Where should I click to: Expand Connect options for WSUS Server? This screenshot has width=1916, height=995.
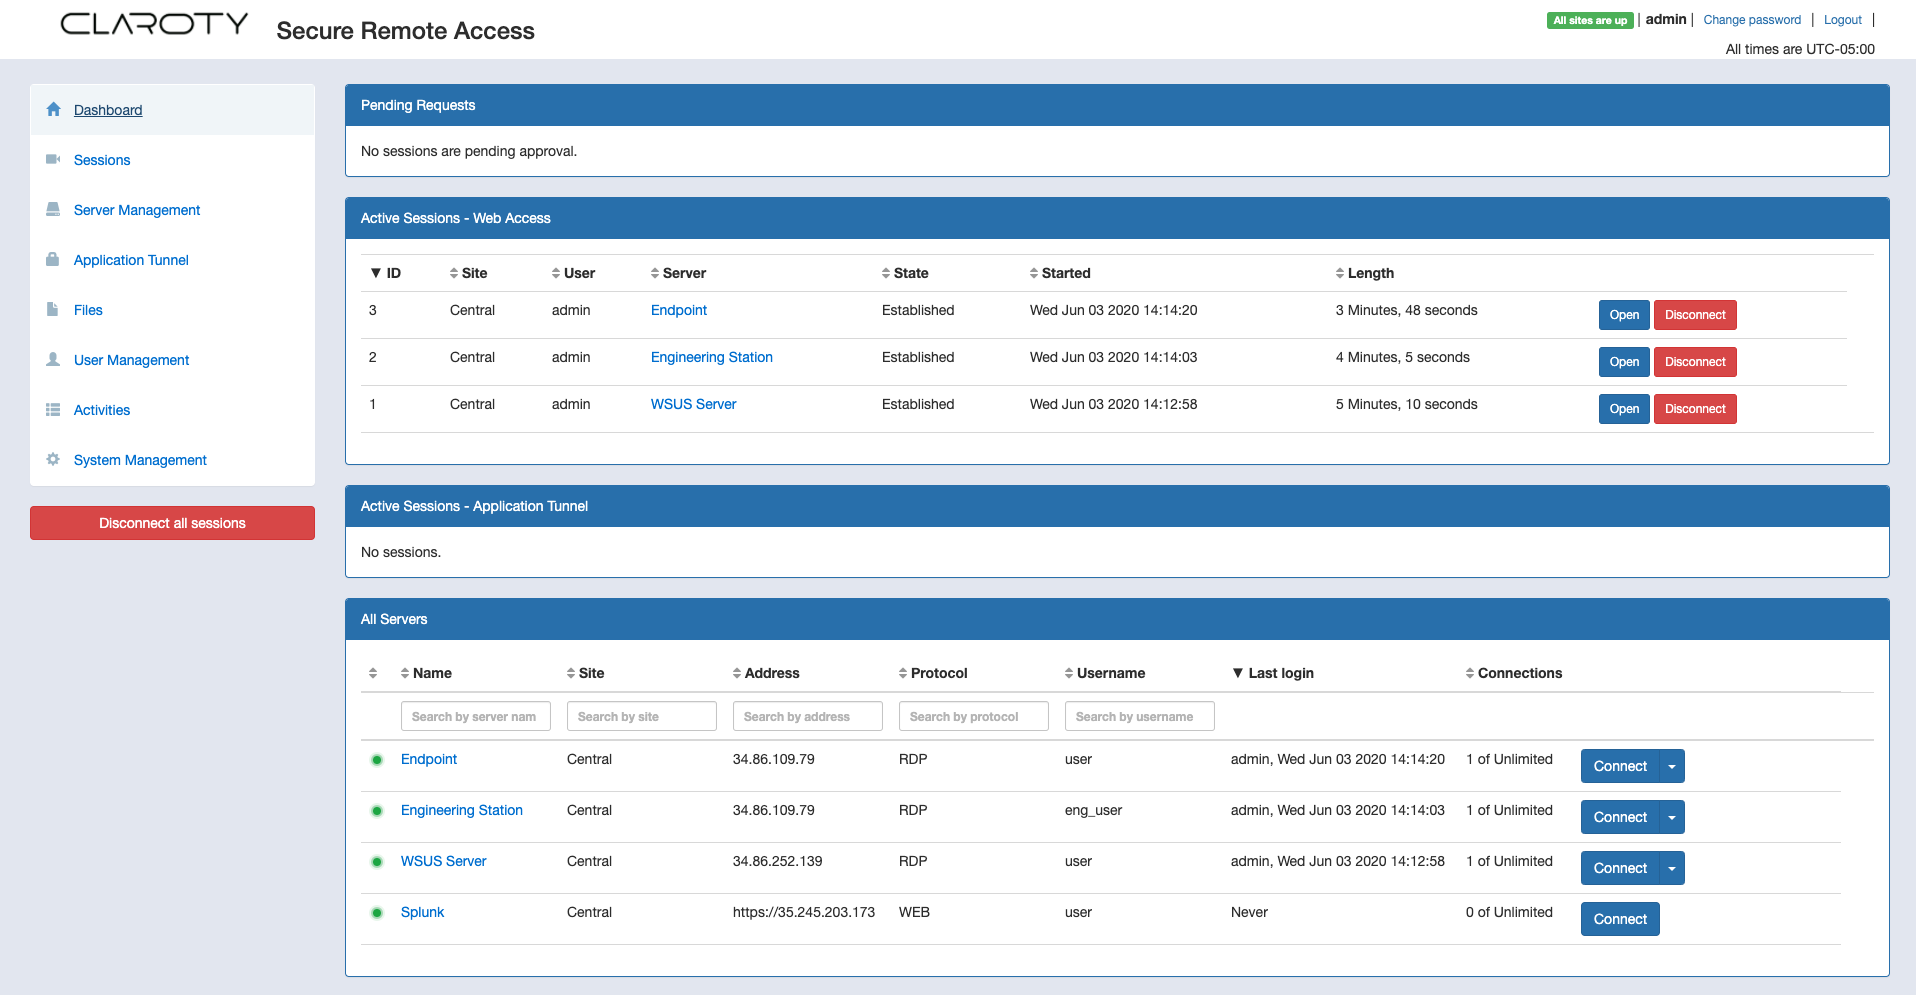coord(1670,868)
